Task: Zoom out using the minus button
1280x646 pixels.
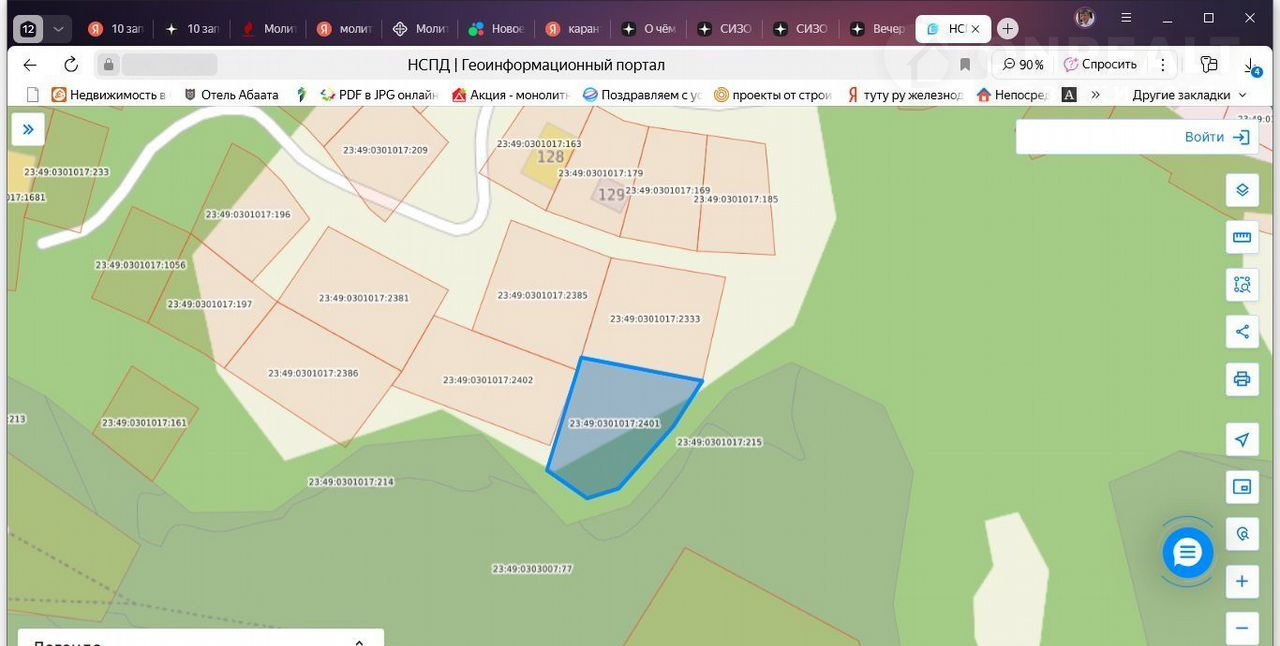Action: (x=1242, y=628)
